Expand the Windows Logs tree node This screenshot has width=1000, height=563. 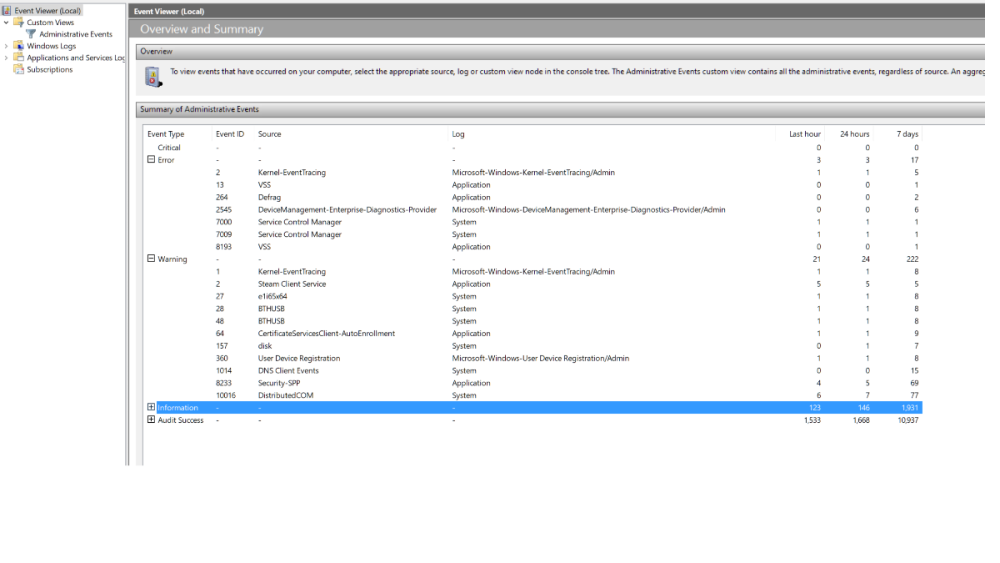point(6,46)
